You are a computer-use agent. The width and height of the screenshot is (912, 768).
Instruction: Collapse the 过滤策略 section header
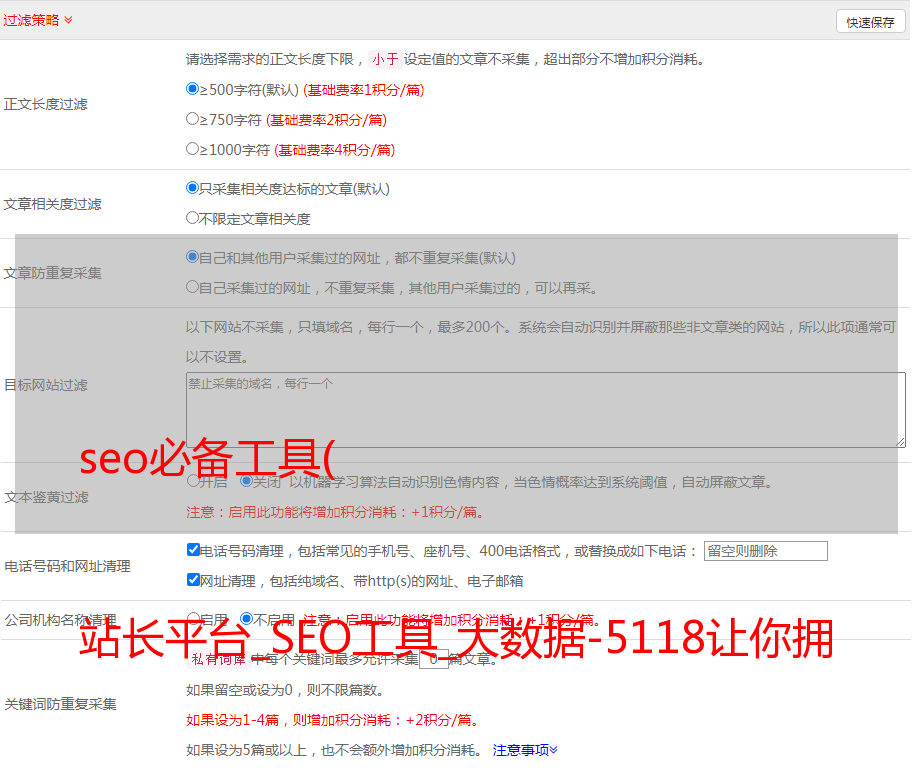(x=38, y=20)
